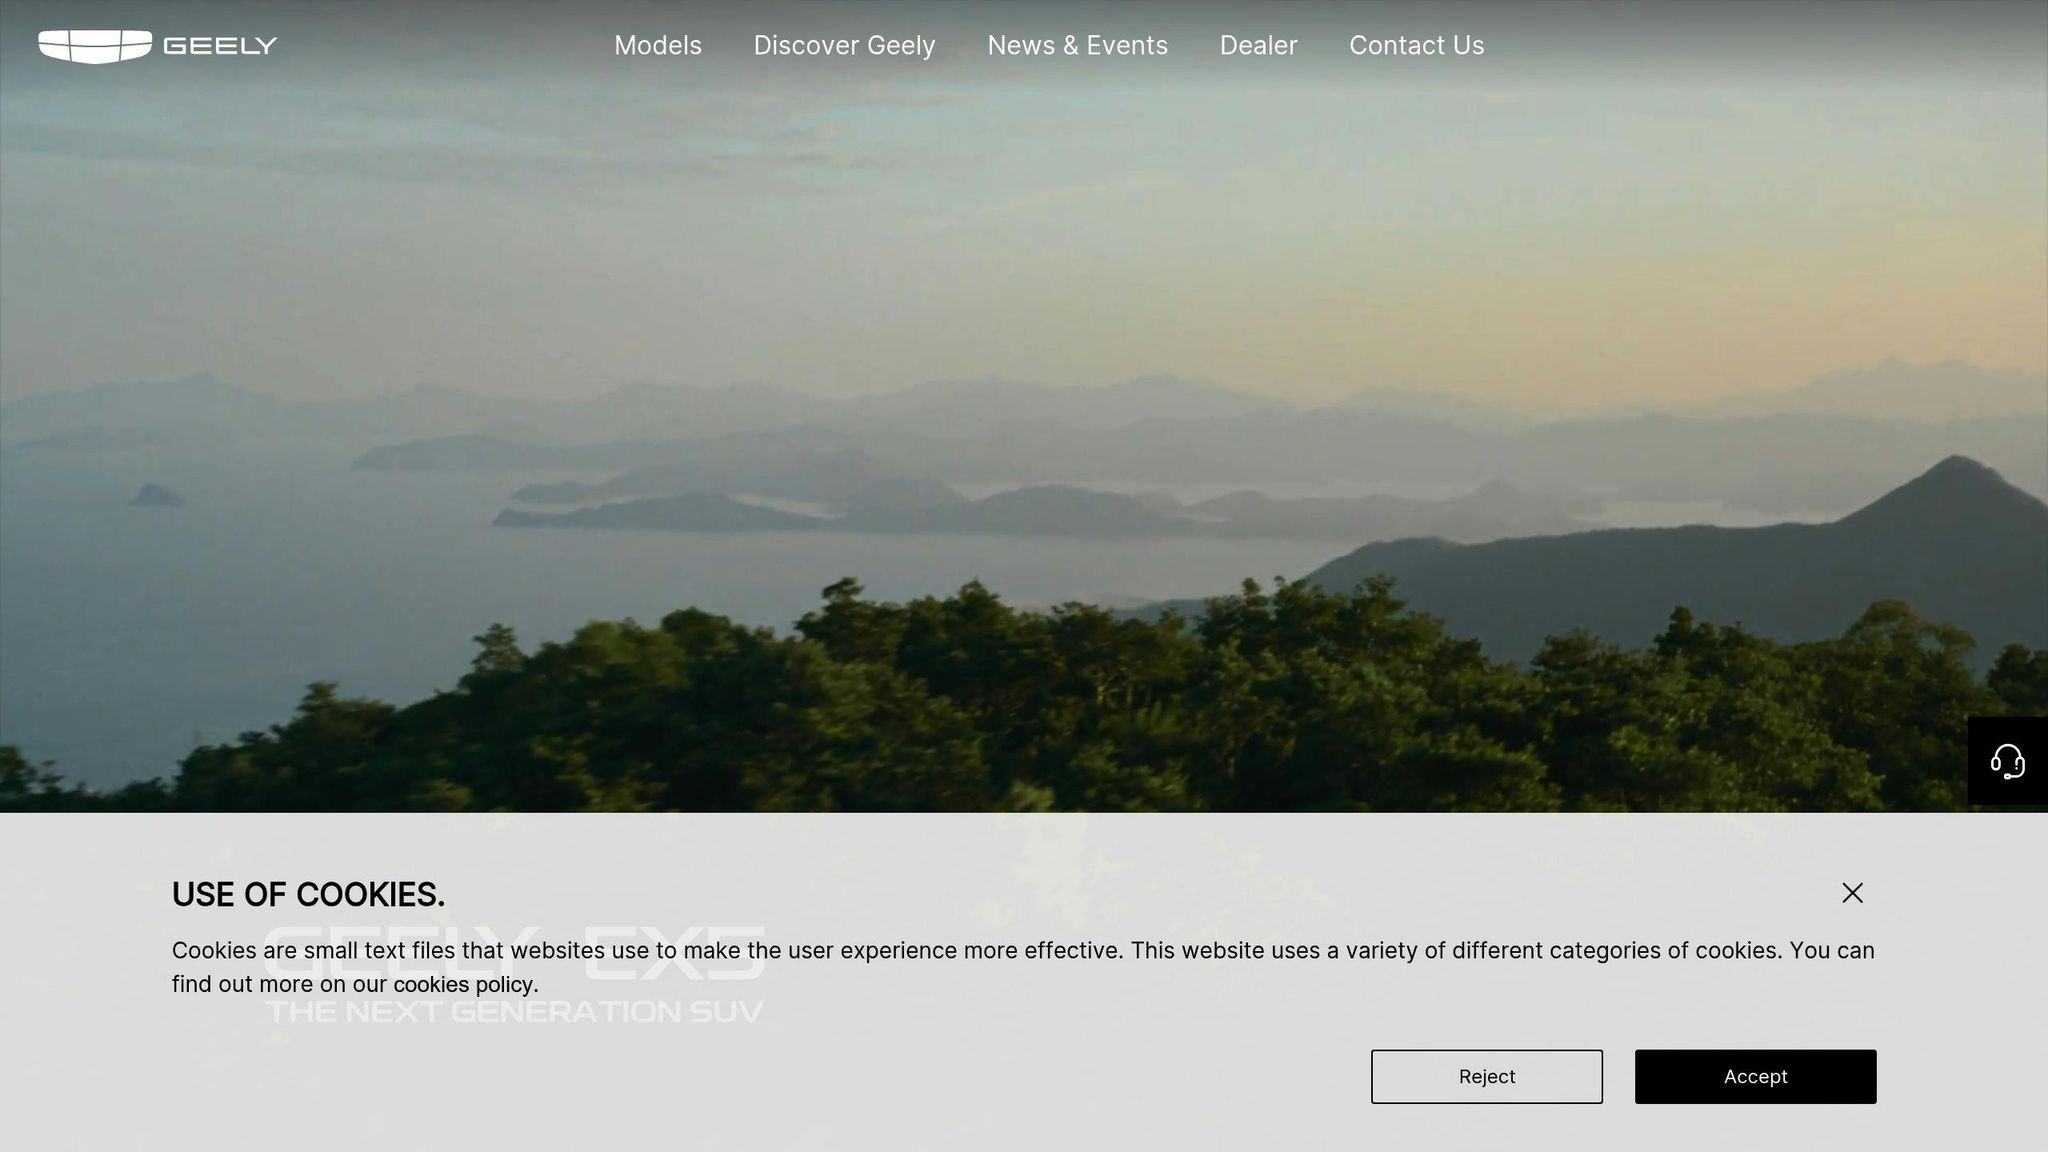Click the 'USE OF COOKIES.' heading
This screenshot has width=2048, height=1152.
point(308,895)
